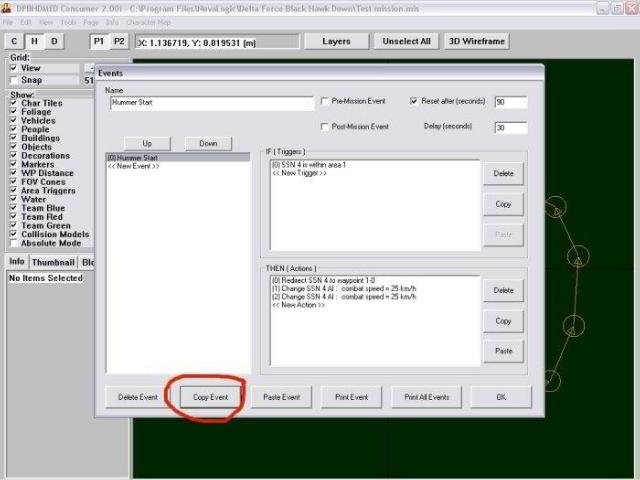Uncheck Reset after (seconds) checkbox
The width and height of the screenshot is (640, 480).
[415, 102]
